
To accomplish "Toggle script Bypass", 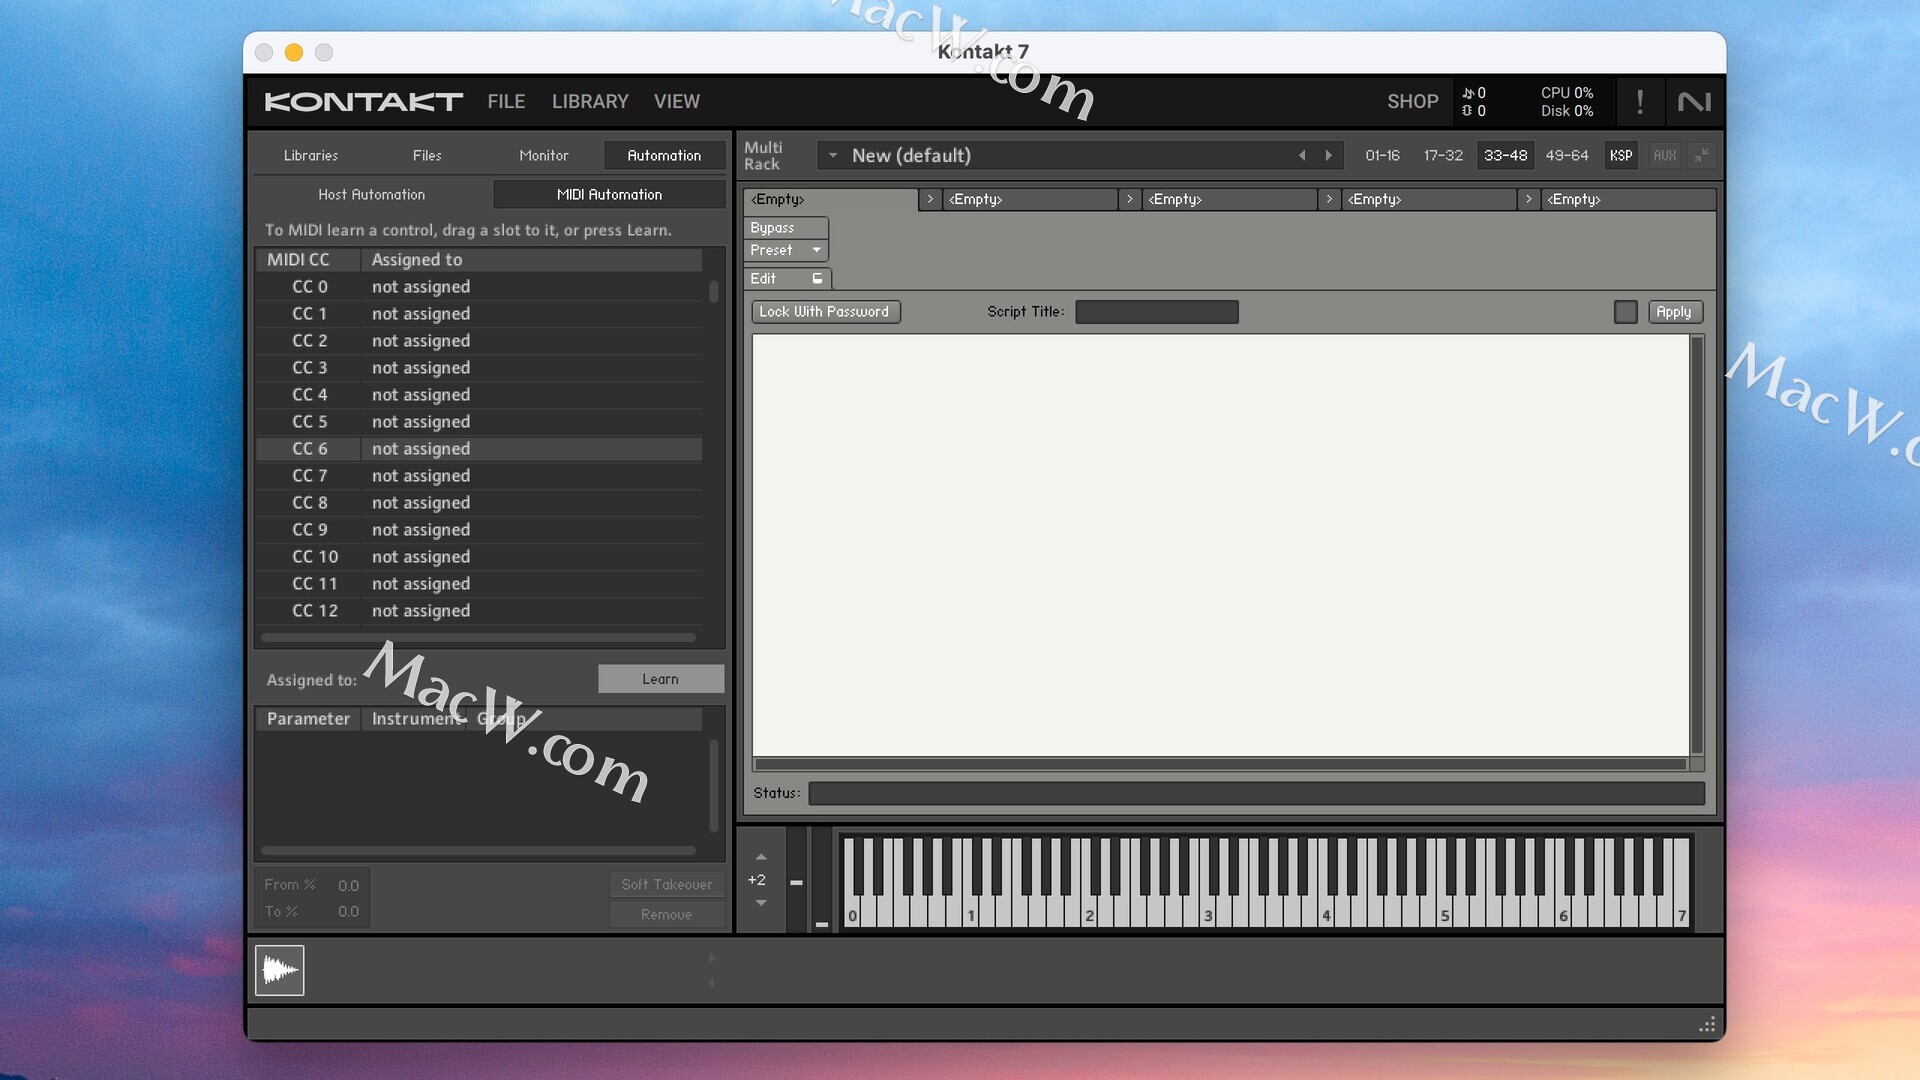I will 785,228.
